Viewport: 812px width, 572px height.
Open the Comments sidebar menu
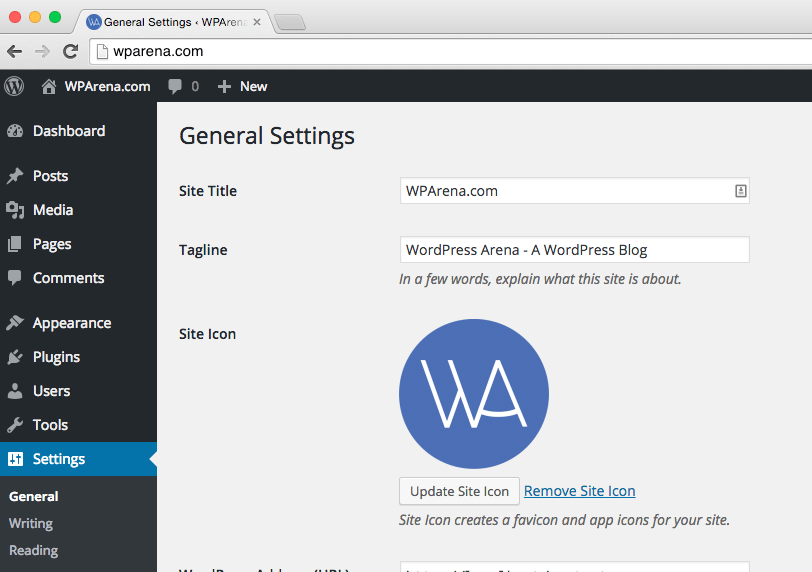pos(78,278)
